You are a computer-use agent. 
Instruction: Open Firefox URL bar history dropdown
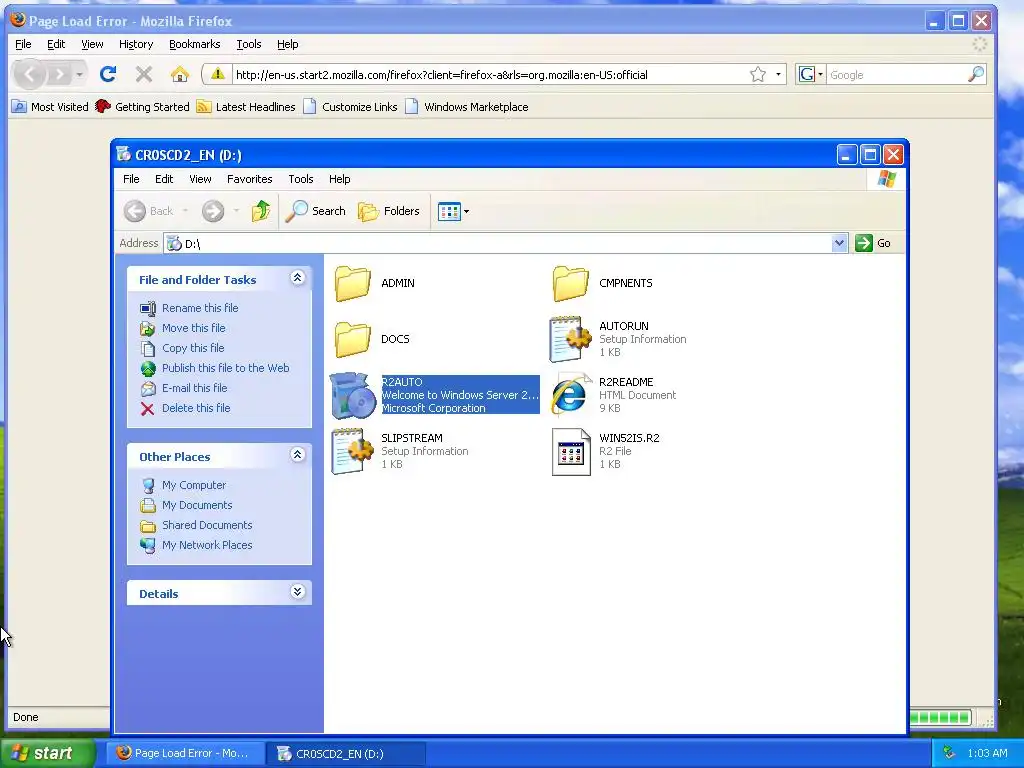pyautogui.click(x=778, y=74)
